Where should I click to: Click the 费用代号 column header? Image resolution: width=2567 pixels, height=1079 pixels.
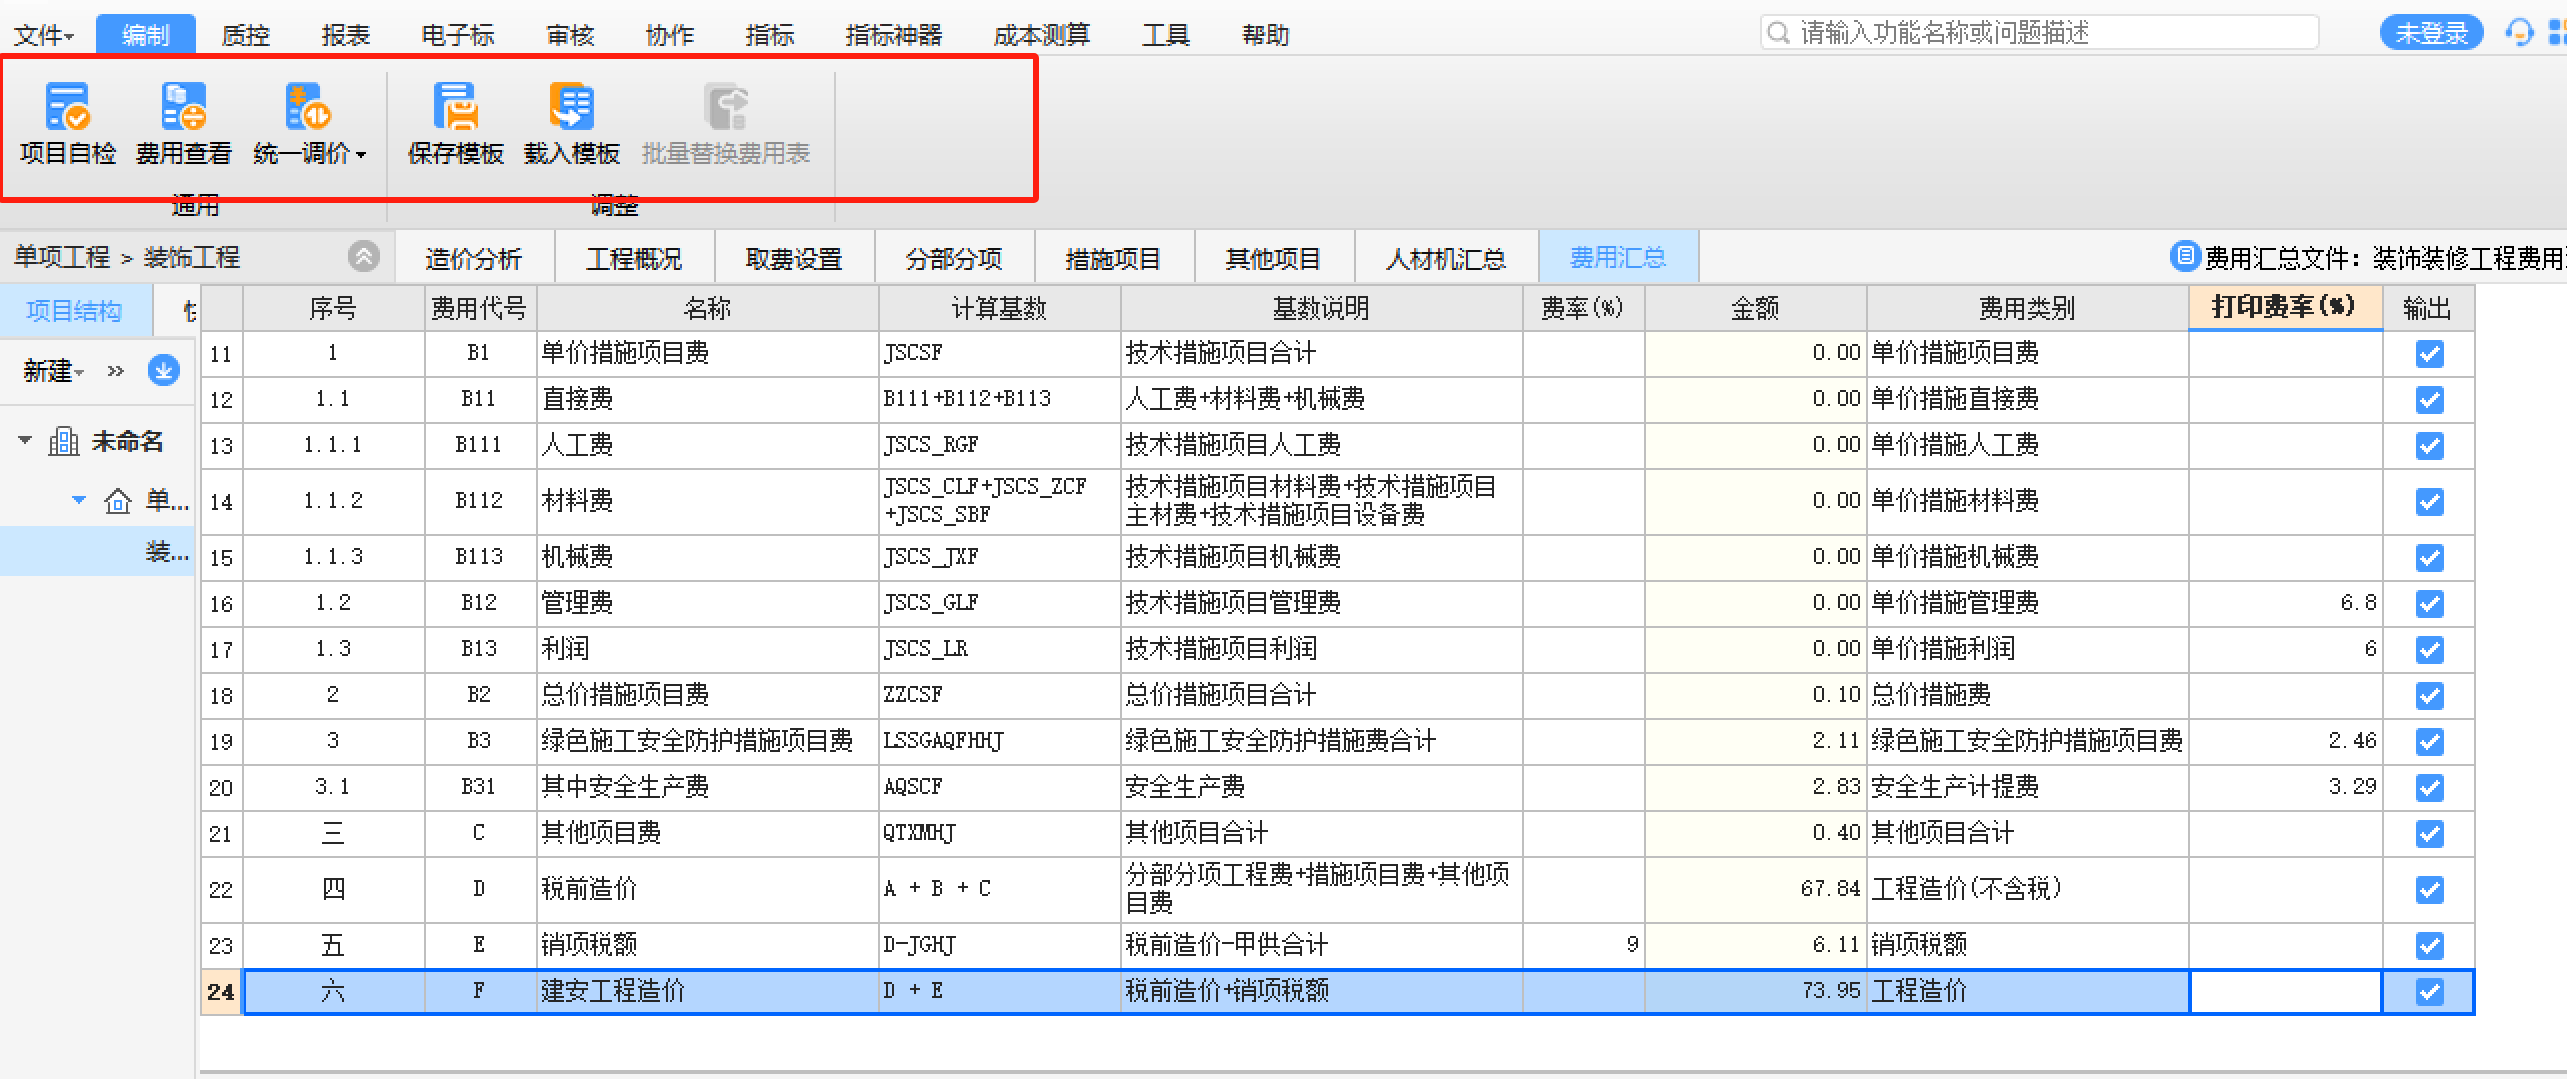click(x=479, y=308)
